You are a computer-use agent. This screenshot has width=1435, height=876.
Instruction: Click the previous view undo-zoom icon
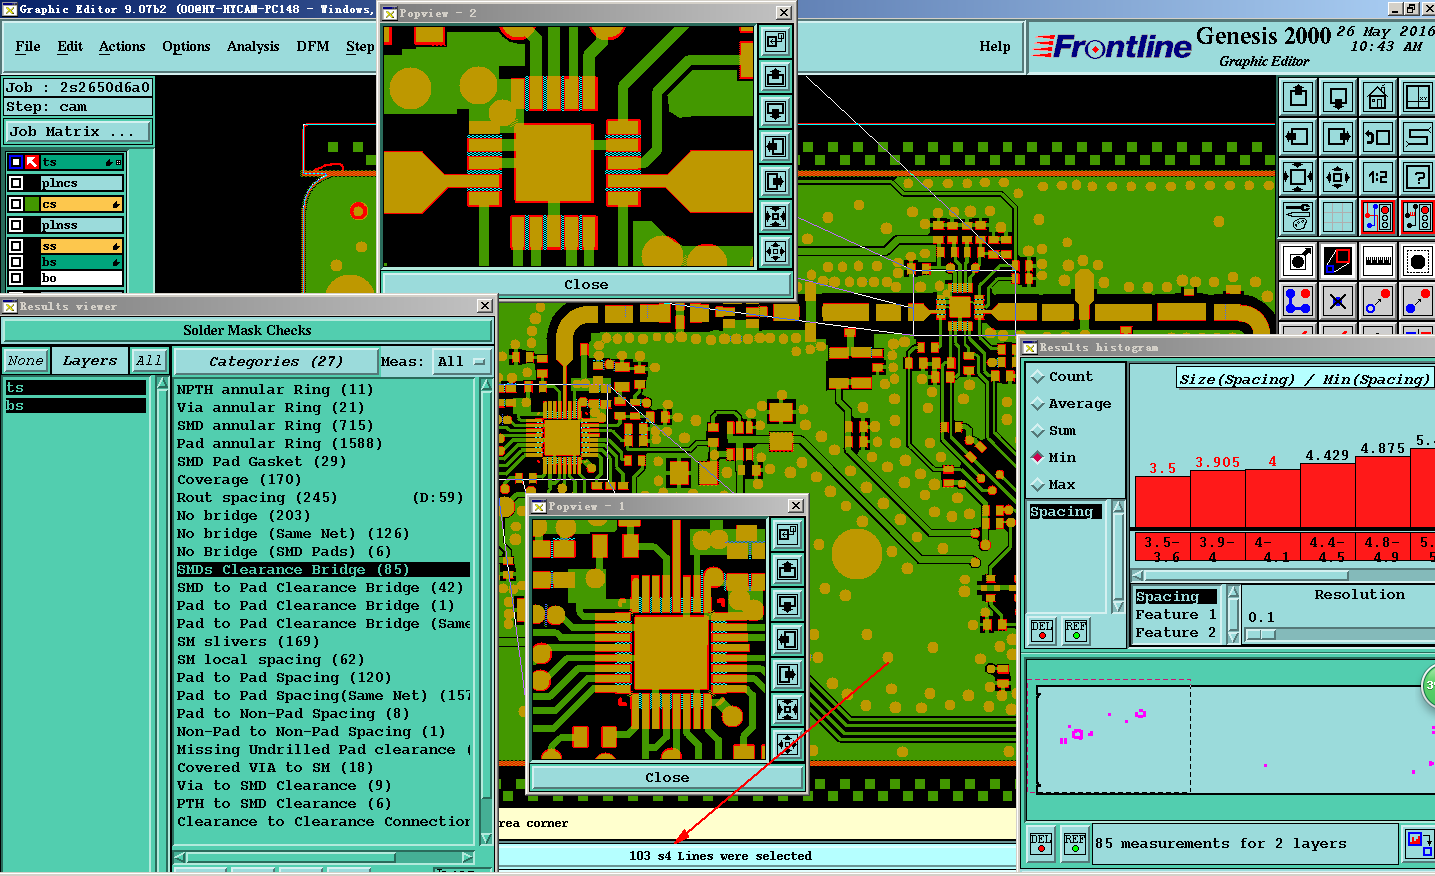[1378, 137]
